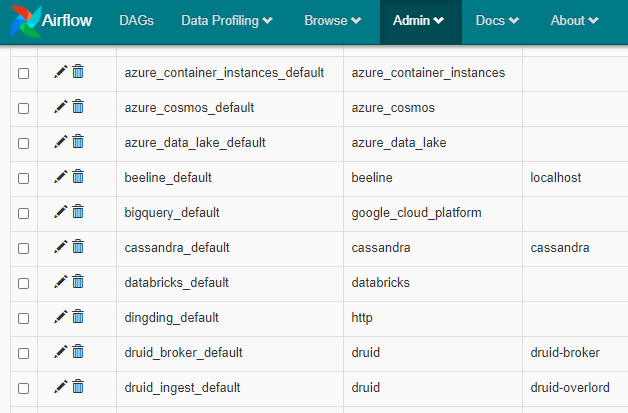Screen dimensions: 628x413
Task: Expand the Browse dropdown menu
Action: pos(333,21)
